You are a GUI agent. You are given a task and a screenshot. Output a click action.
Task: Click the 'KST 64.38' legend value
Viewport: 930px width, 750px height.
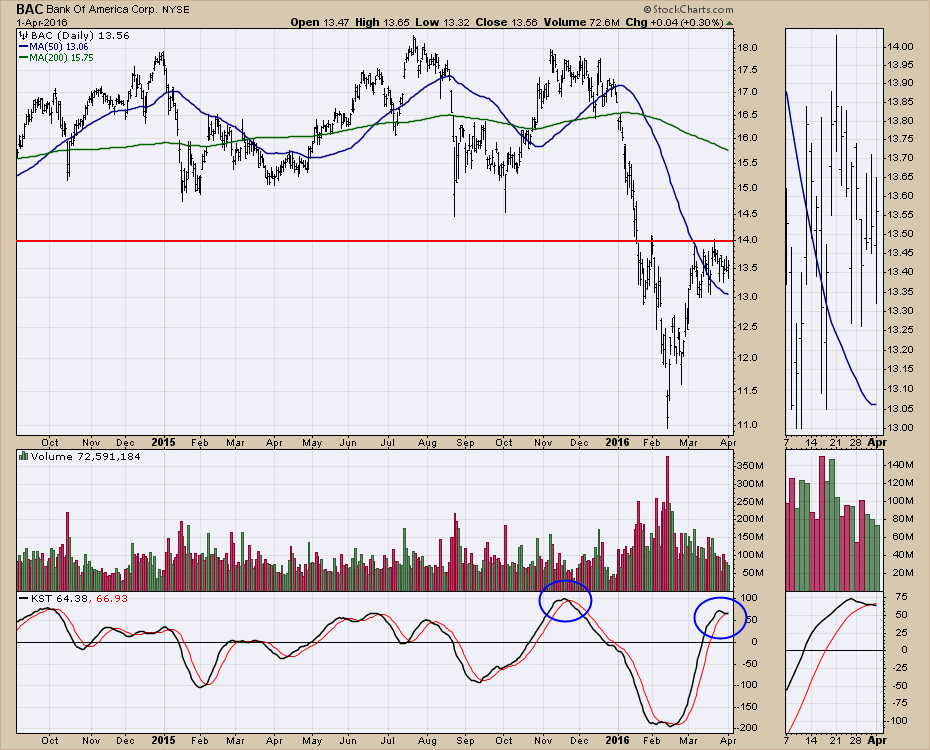59,599
